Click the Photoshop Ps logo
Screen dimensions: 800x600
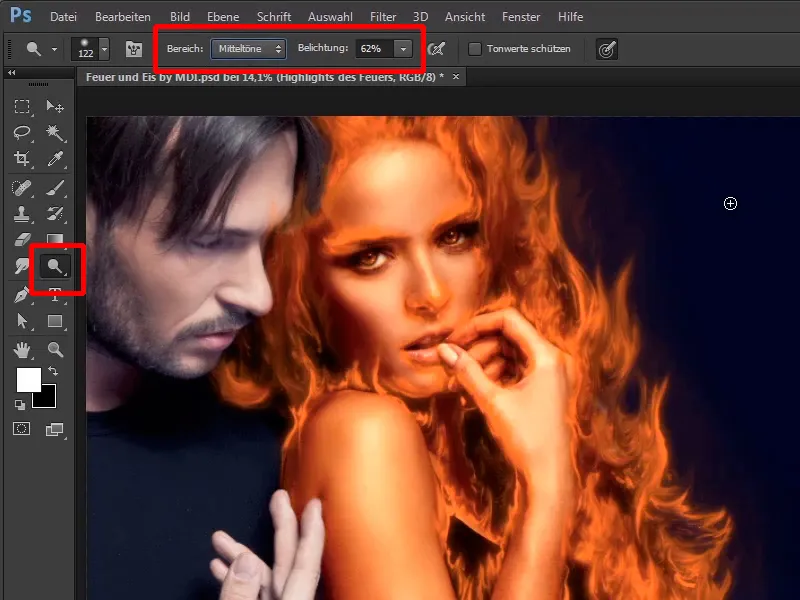[x=20, y=15]
